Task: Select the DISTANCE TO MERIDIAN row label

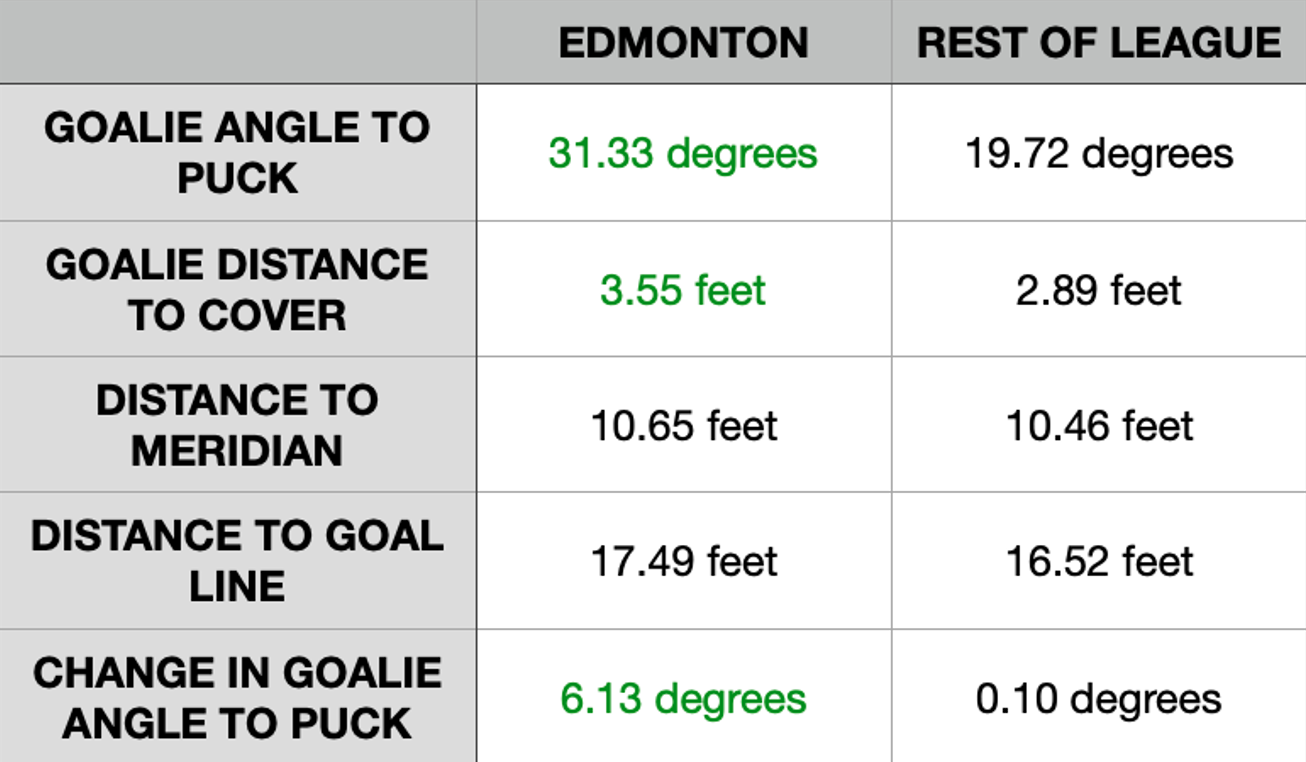Action: (238, 425)
